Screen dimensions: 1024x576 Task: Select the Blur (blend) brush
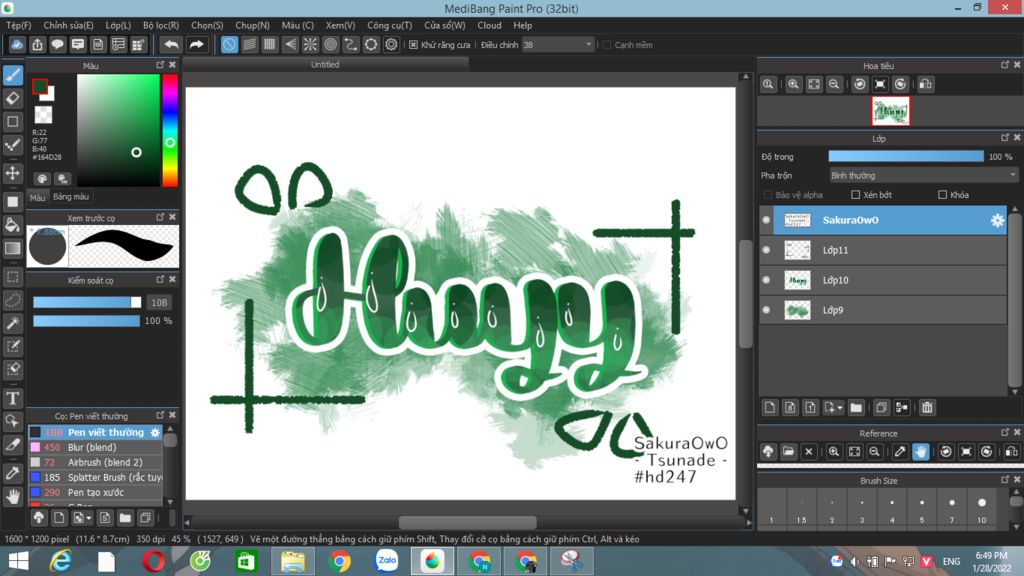[95, 447]
